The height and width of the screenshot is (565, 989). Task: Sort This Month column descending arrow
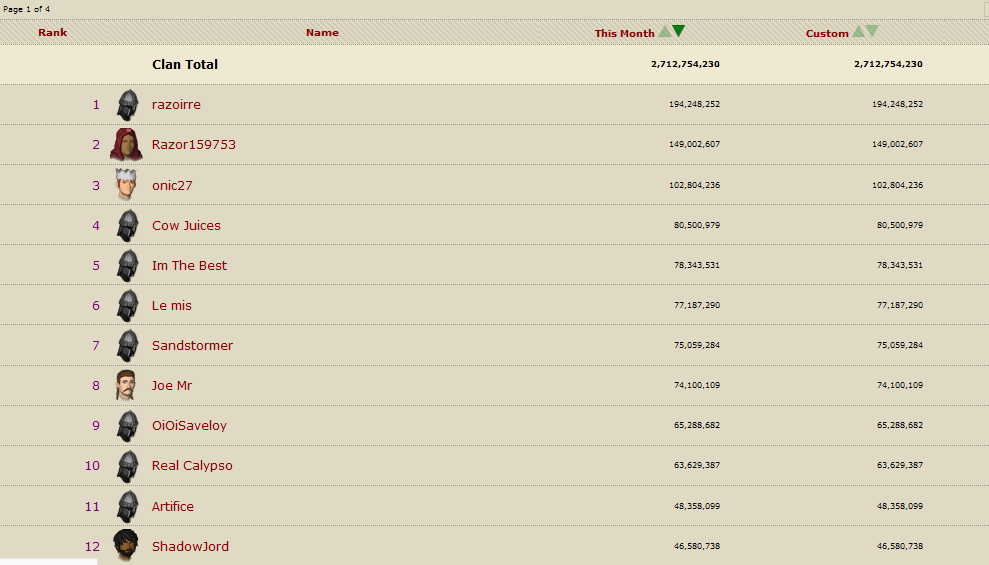(x=679, y=32)
